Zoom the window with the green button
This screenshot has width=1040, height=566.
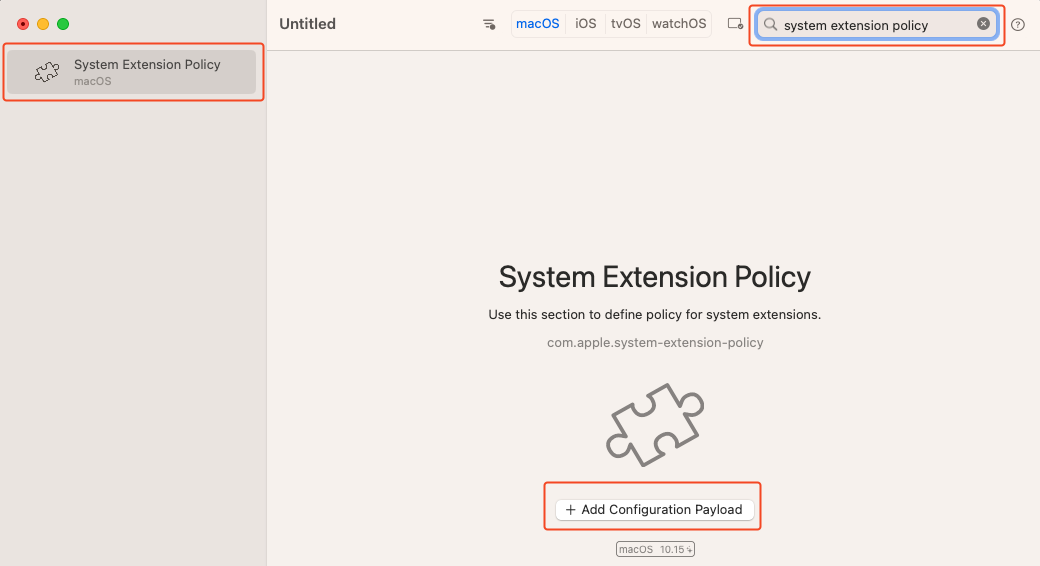tap(63, 24)
